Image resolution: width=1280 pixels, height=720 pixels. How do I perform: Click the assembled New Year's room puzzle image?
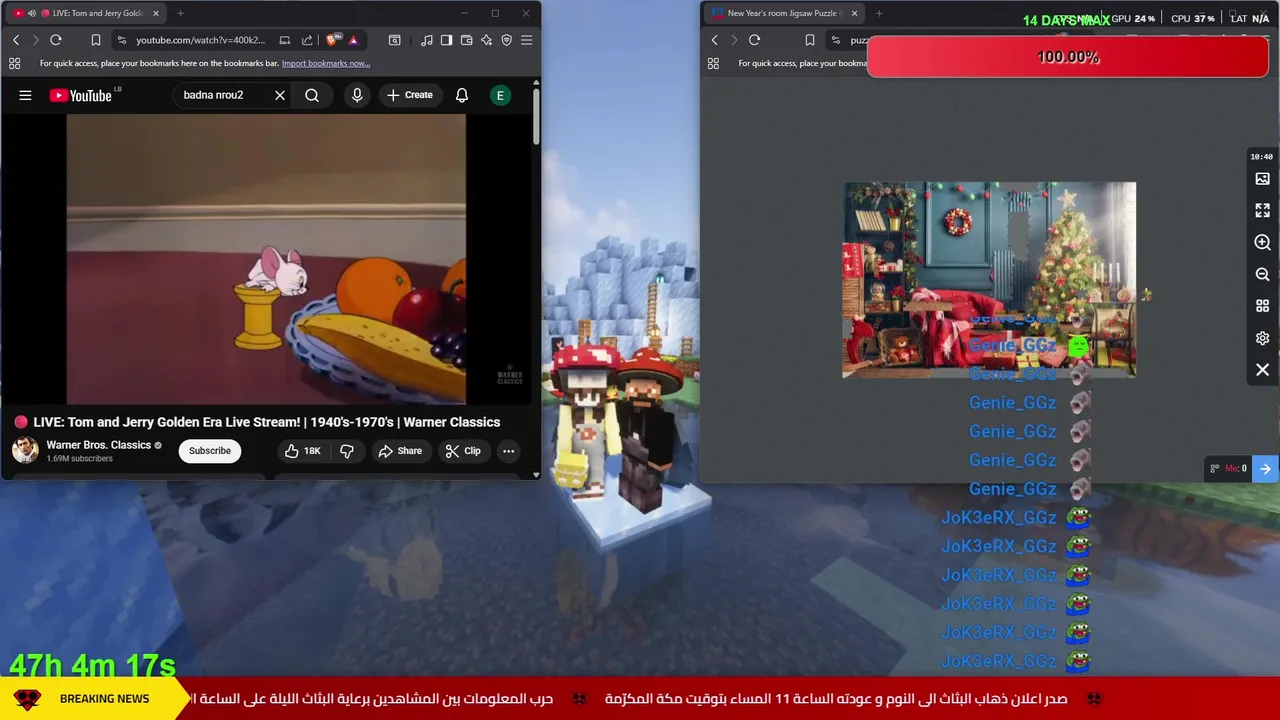coord(989,280)
